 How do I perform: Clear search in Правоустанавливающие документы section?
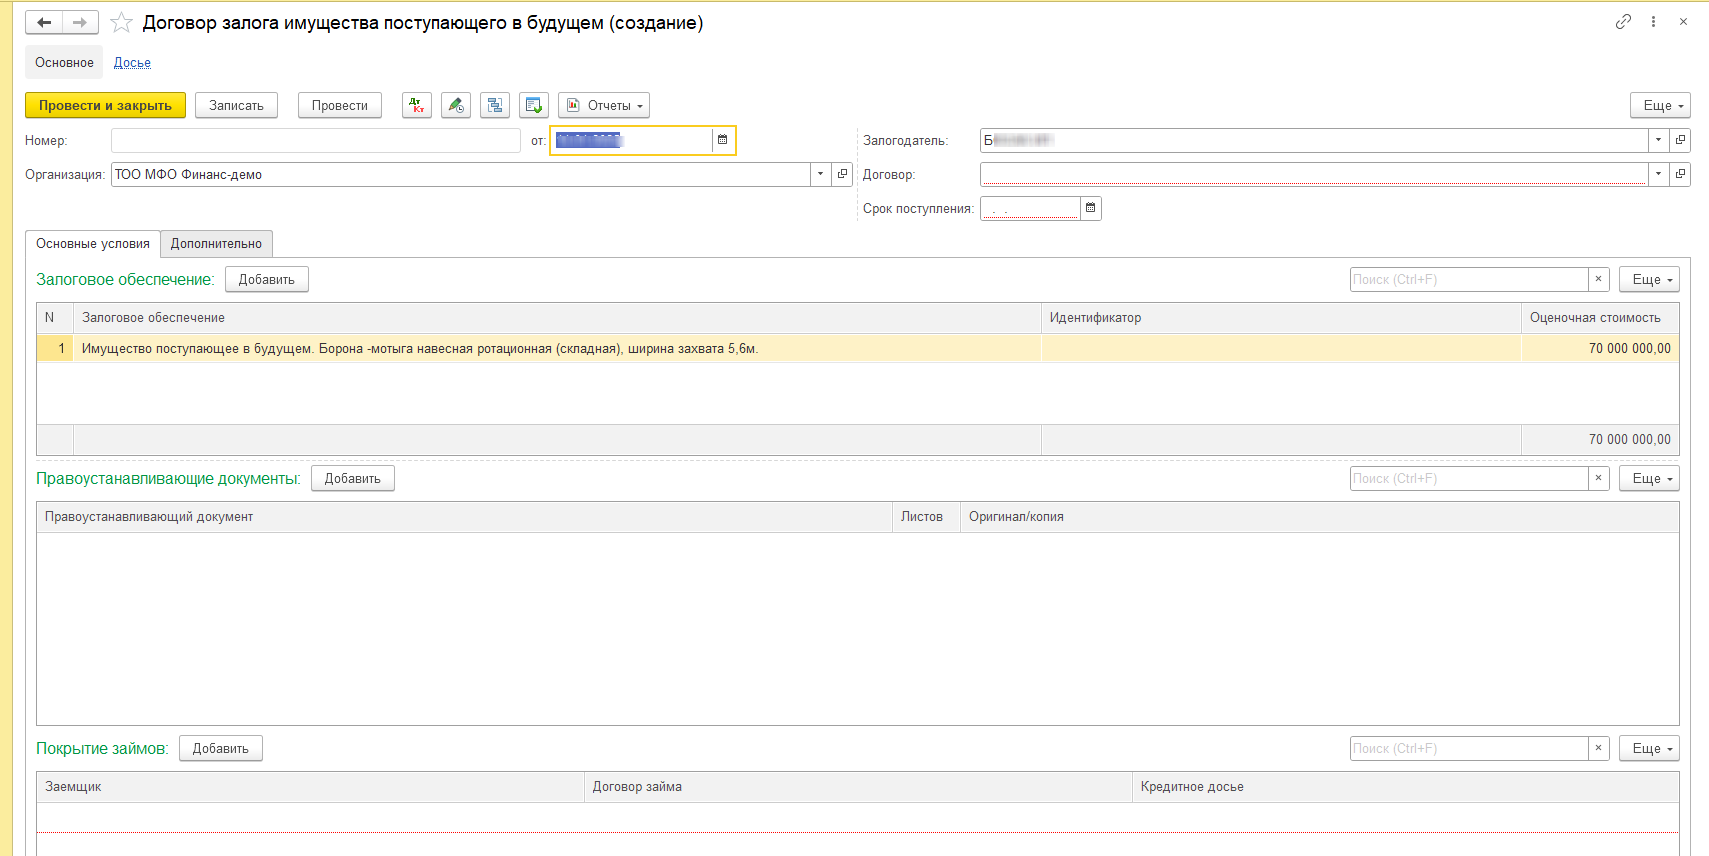(1598, 478)
